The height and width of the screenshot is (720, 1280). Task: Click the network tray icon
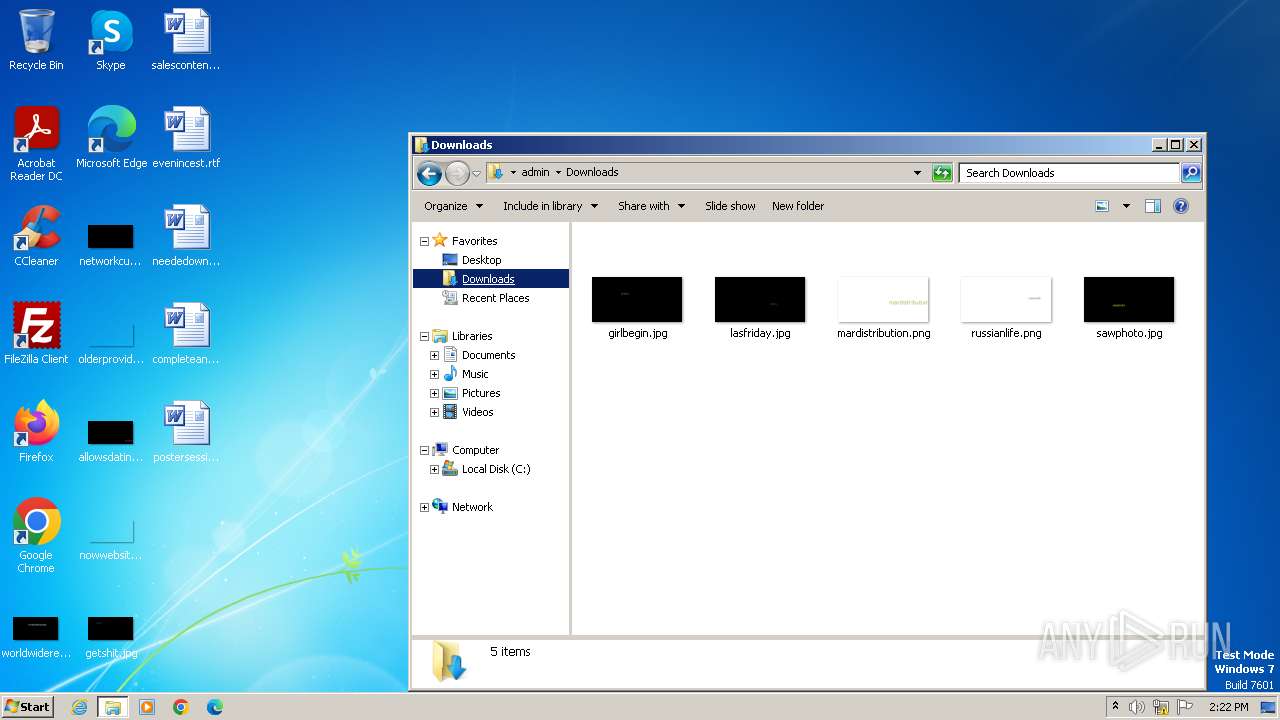point(1161,707)
